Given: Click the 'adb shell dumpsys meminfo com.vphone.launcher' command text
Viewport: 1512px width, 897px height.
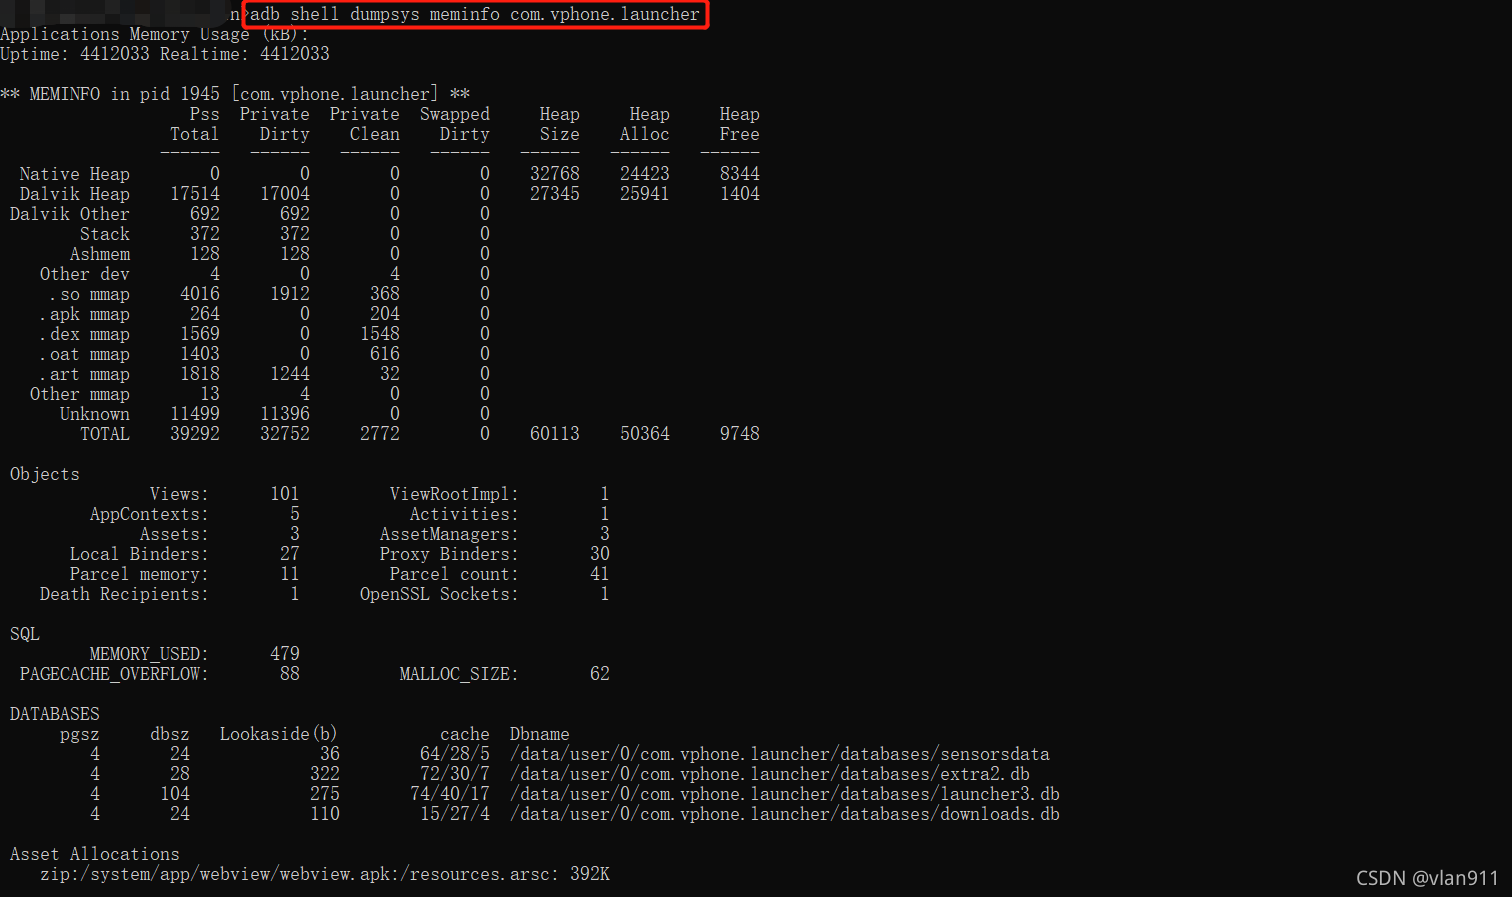Looking at the screenshot, I should pos(475,14).
